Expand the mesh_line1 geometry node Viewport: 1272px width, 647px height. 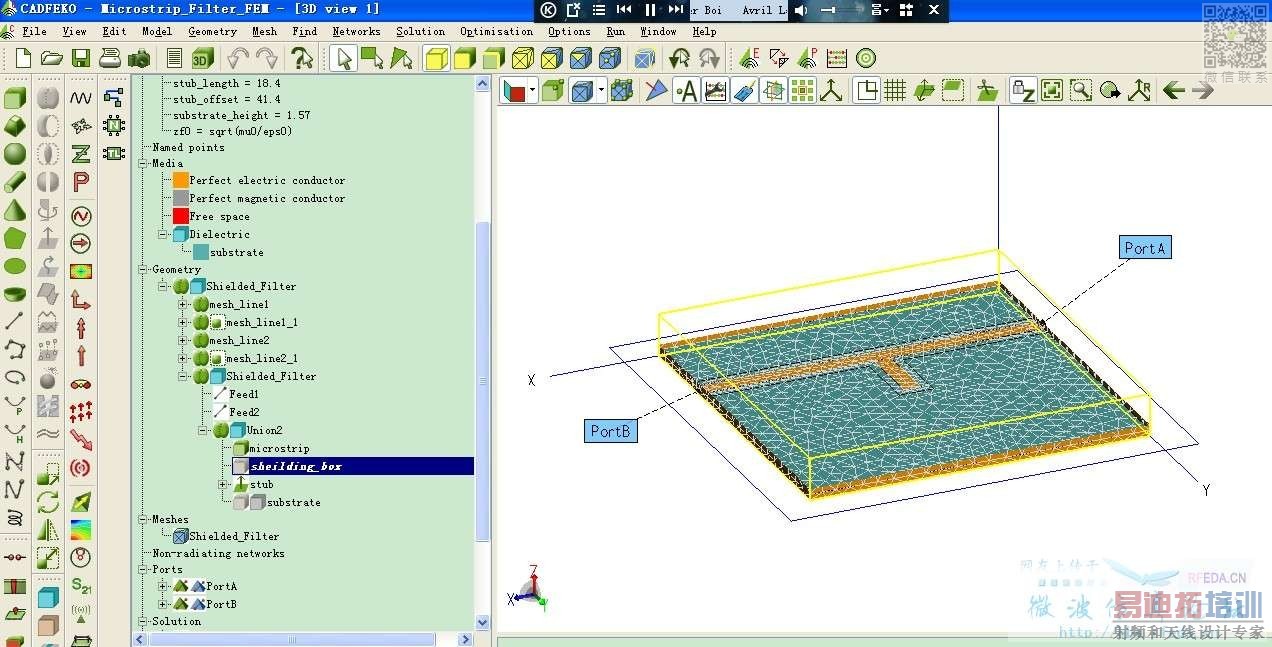pos(184,304)
